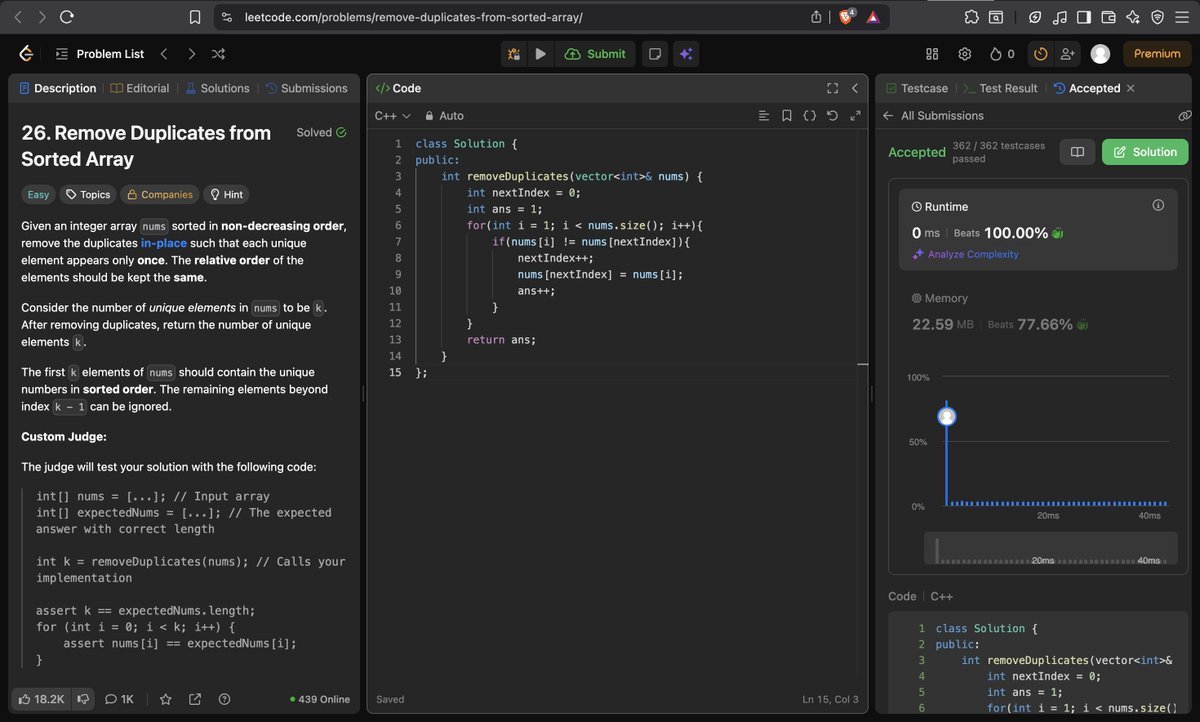
Task: Switch to the Description tab
Action: click(x=57, y=88)
